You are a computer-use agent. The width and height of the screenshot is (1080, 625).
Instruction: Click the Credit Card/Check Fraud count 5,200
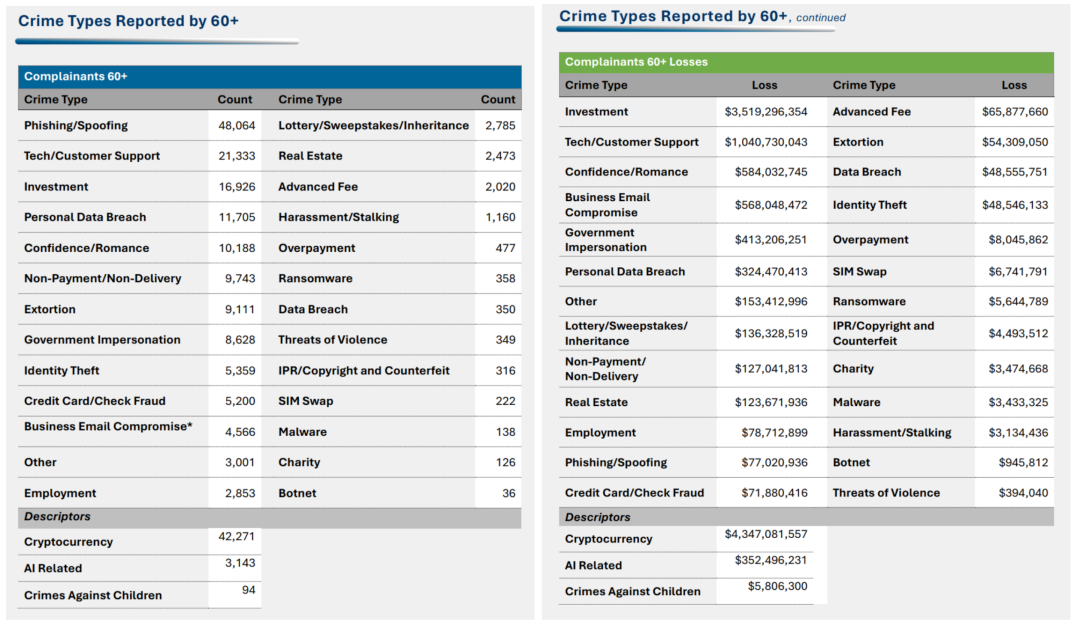click(x=240, y=401)
